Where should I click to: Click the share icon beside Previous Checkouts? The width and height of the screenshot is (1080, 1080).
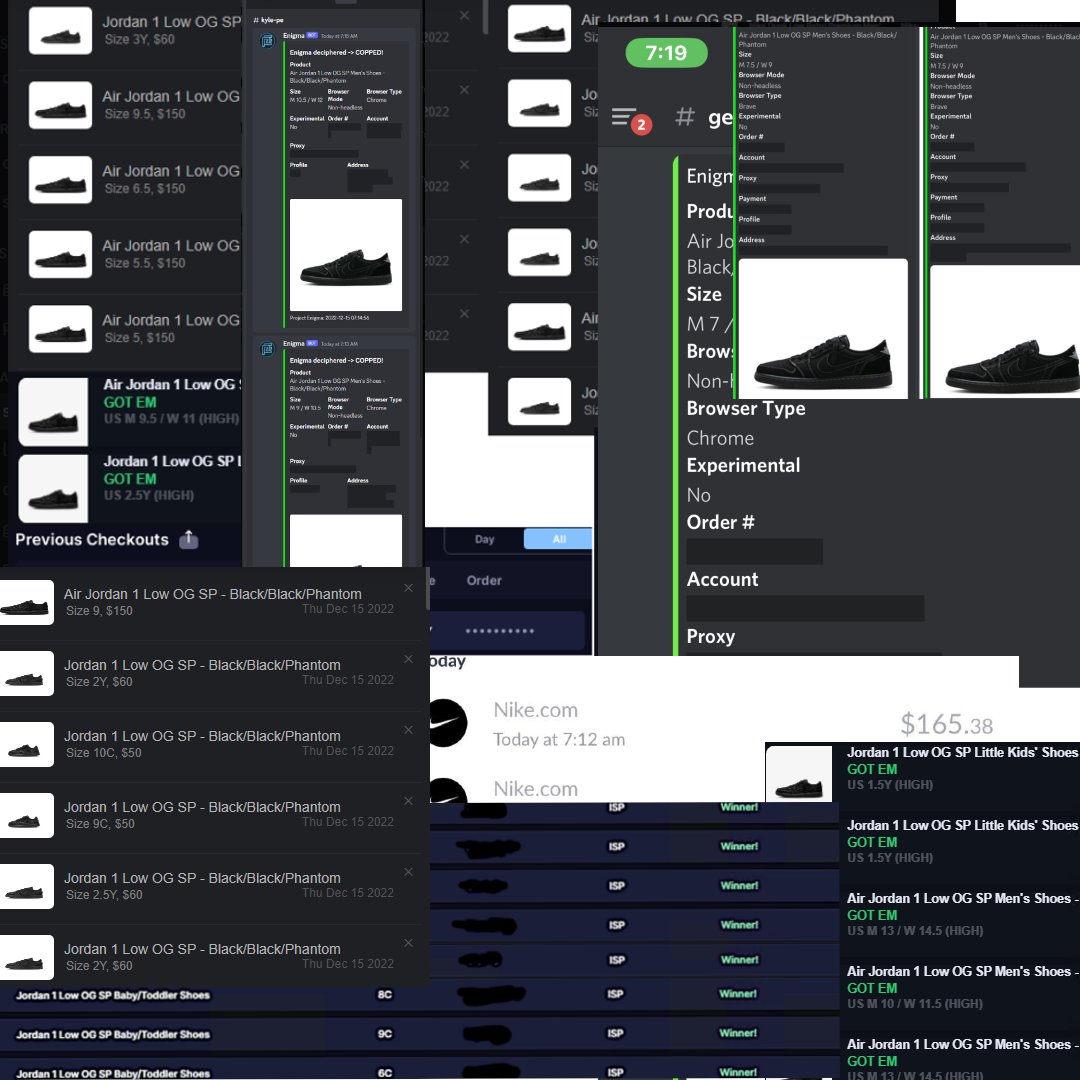click(x=189, y=539)
